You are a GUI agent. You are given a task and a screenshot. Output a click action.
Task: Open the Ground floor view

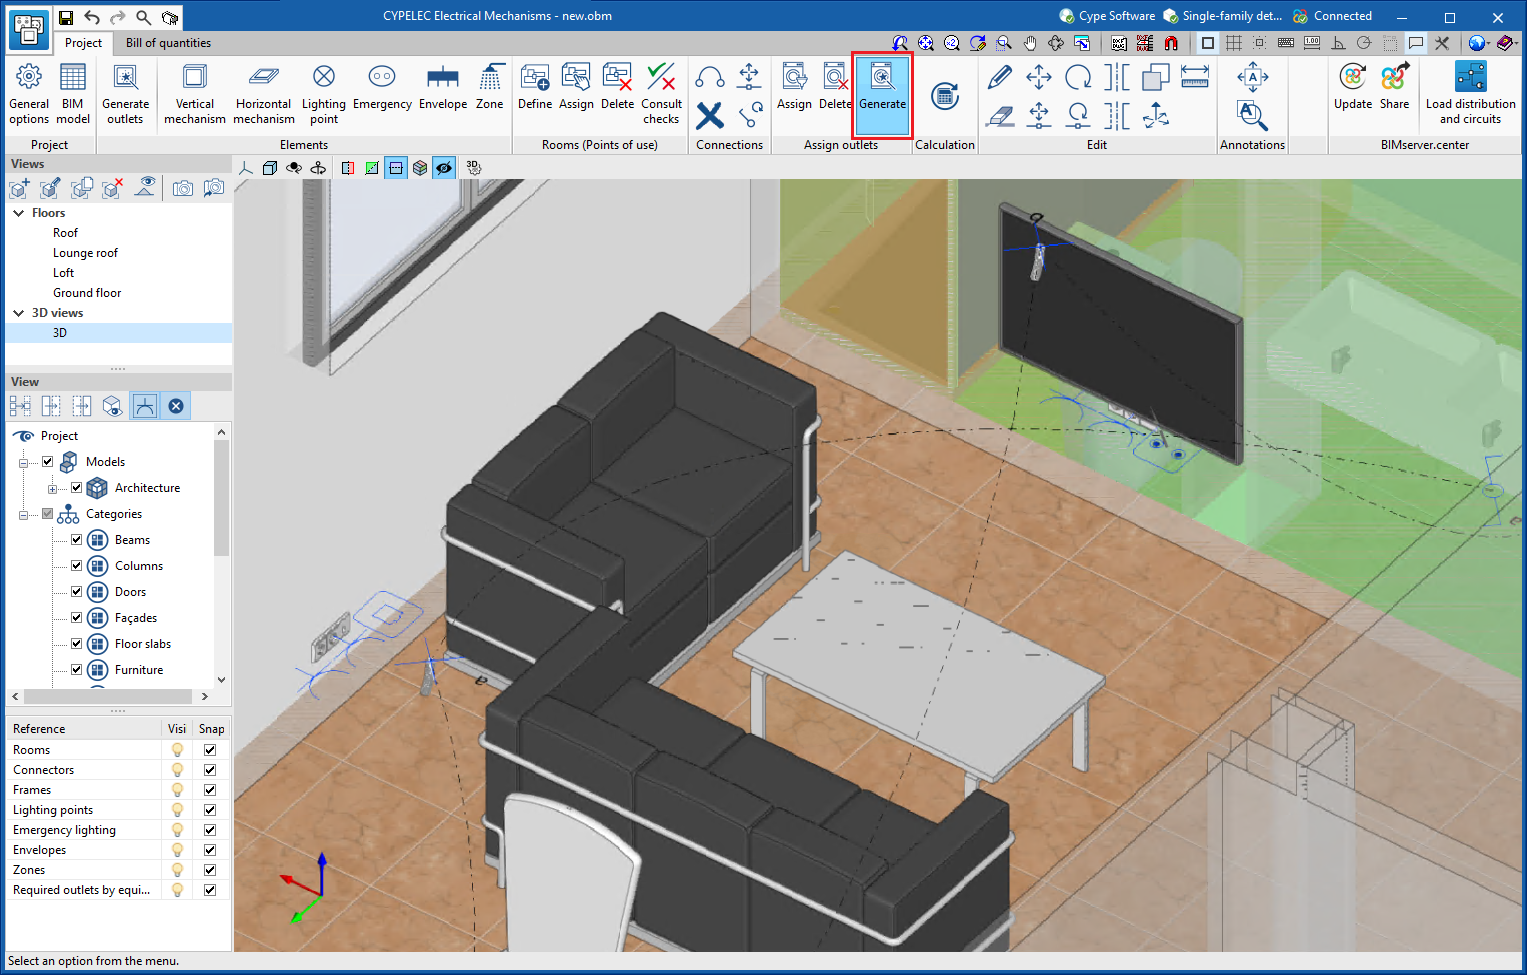(x=87, y=293)
